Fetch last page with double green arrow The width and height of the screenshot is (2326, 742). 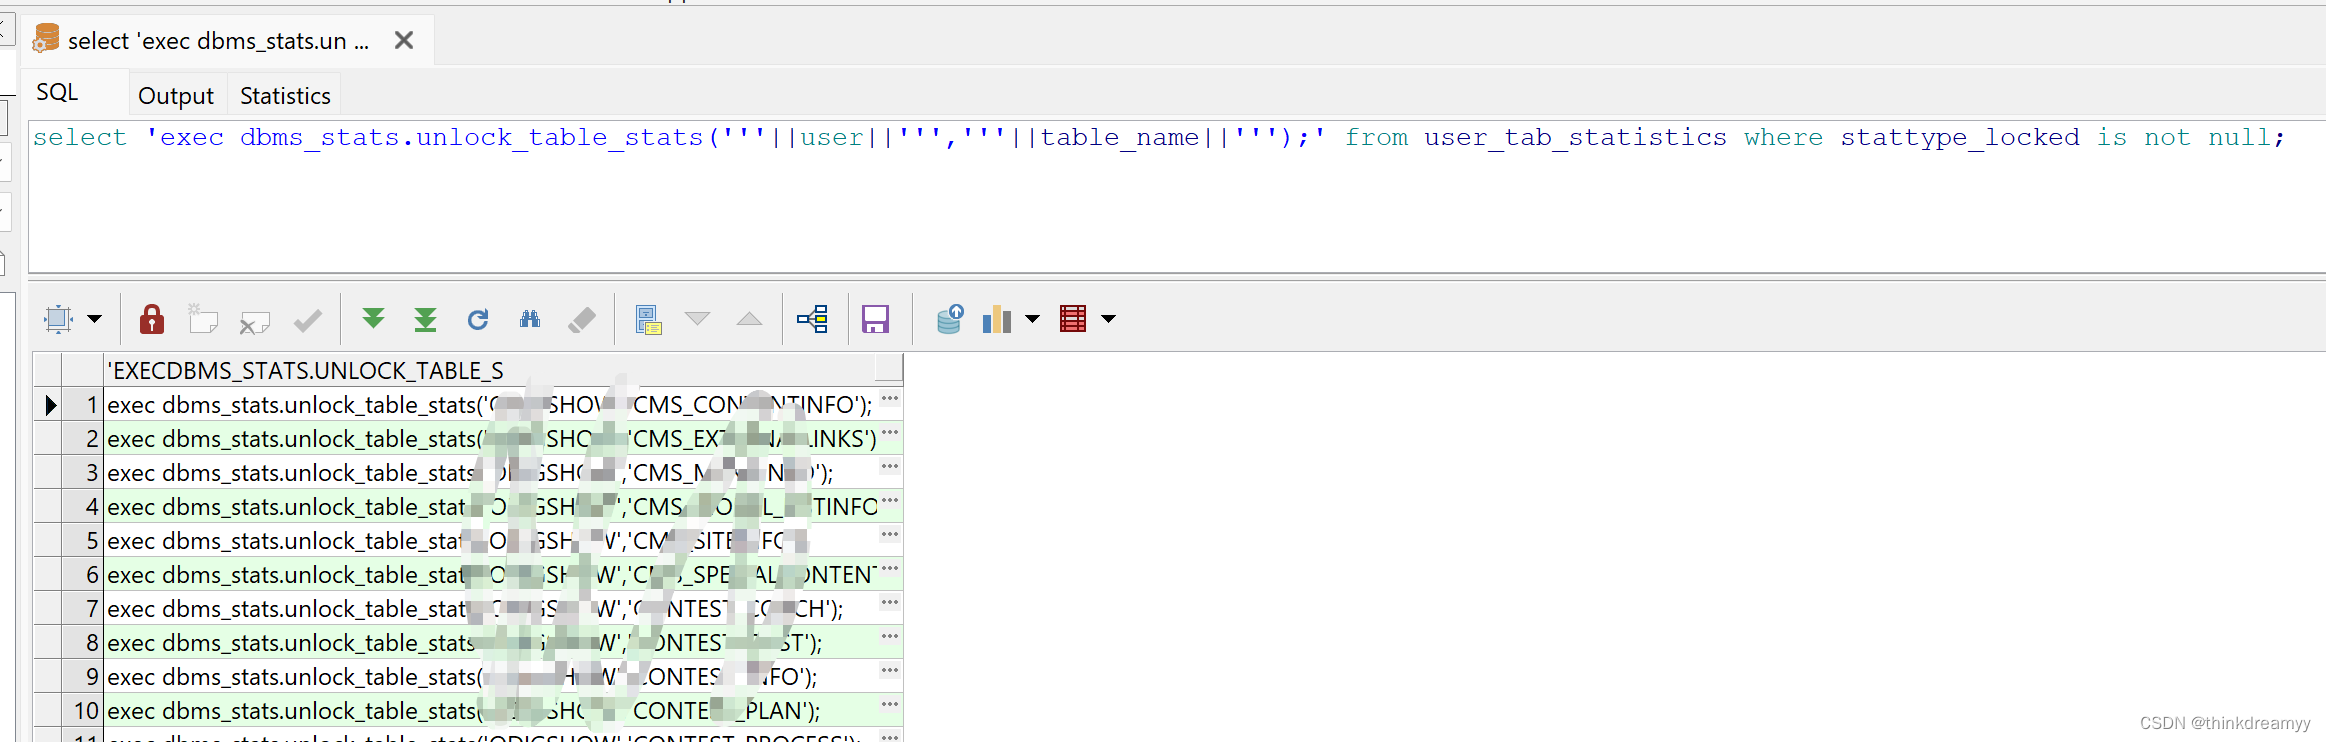tap(425, 319)
